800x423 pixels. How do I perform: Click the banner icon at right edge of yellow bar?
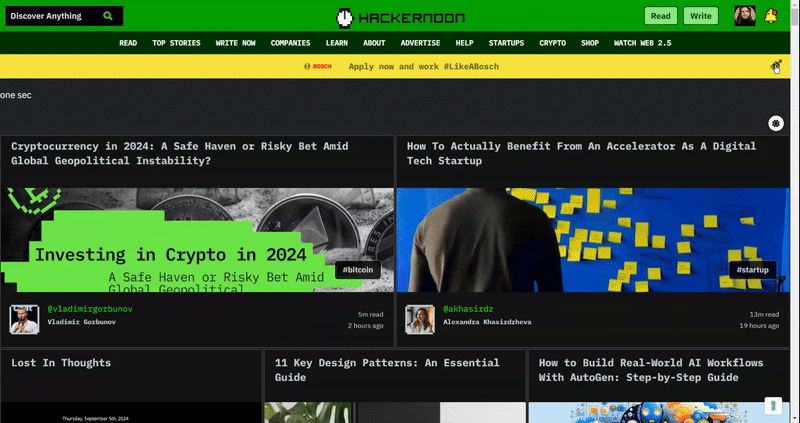[776, 66]
